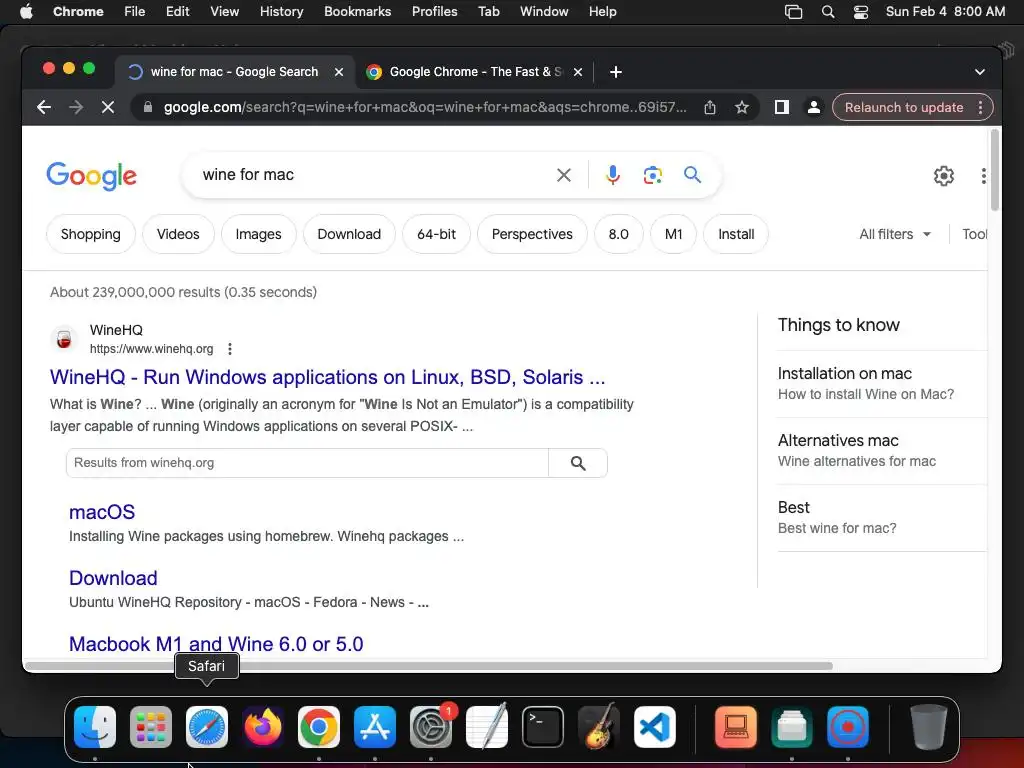Open Terminal in the Dock

(543, 727)
